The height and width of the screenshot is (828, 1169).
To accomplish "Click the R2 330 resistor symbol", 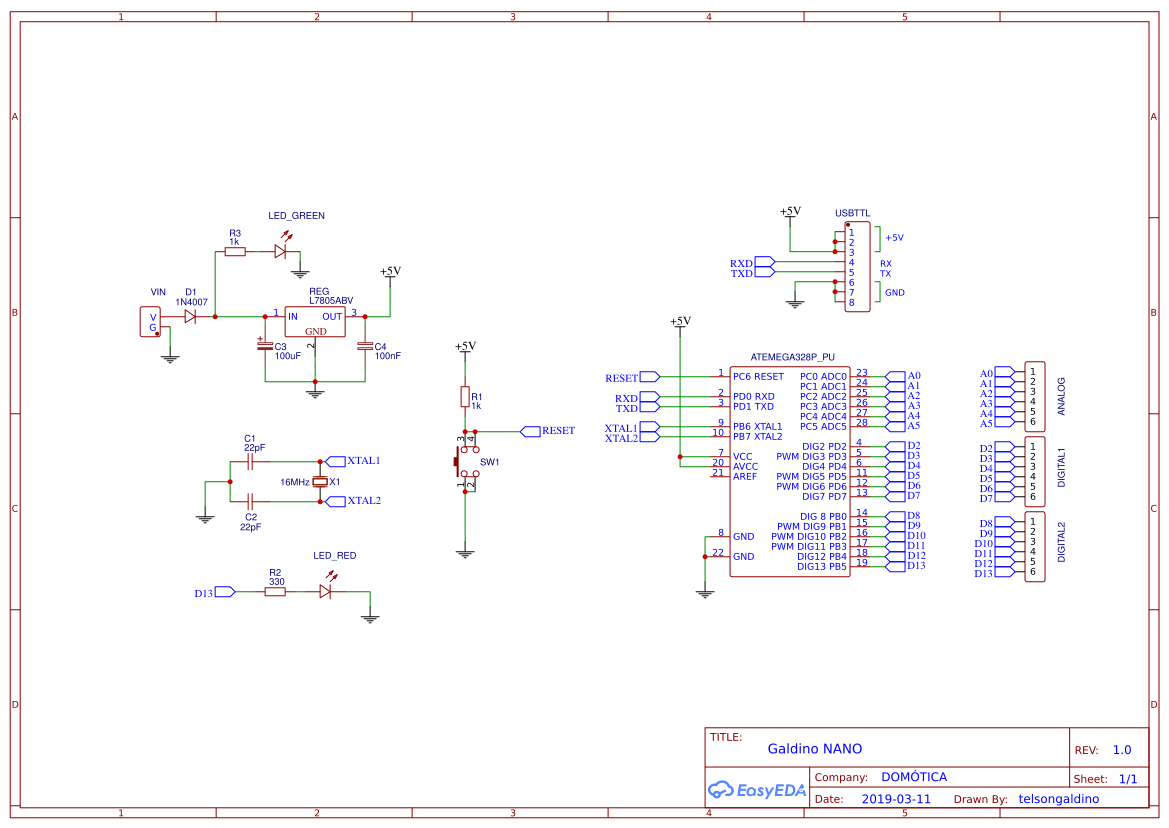I will click(274, 592).
